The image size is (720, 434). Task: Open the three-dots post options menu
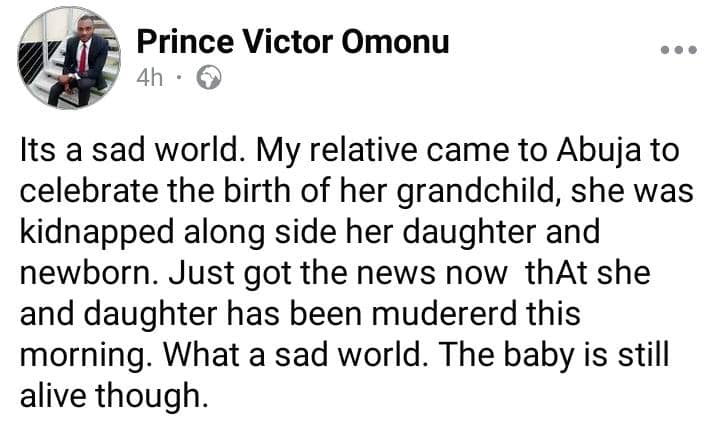coord(679,50)
